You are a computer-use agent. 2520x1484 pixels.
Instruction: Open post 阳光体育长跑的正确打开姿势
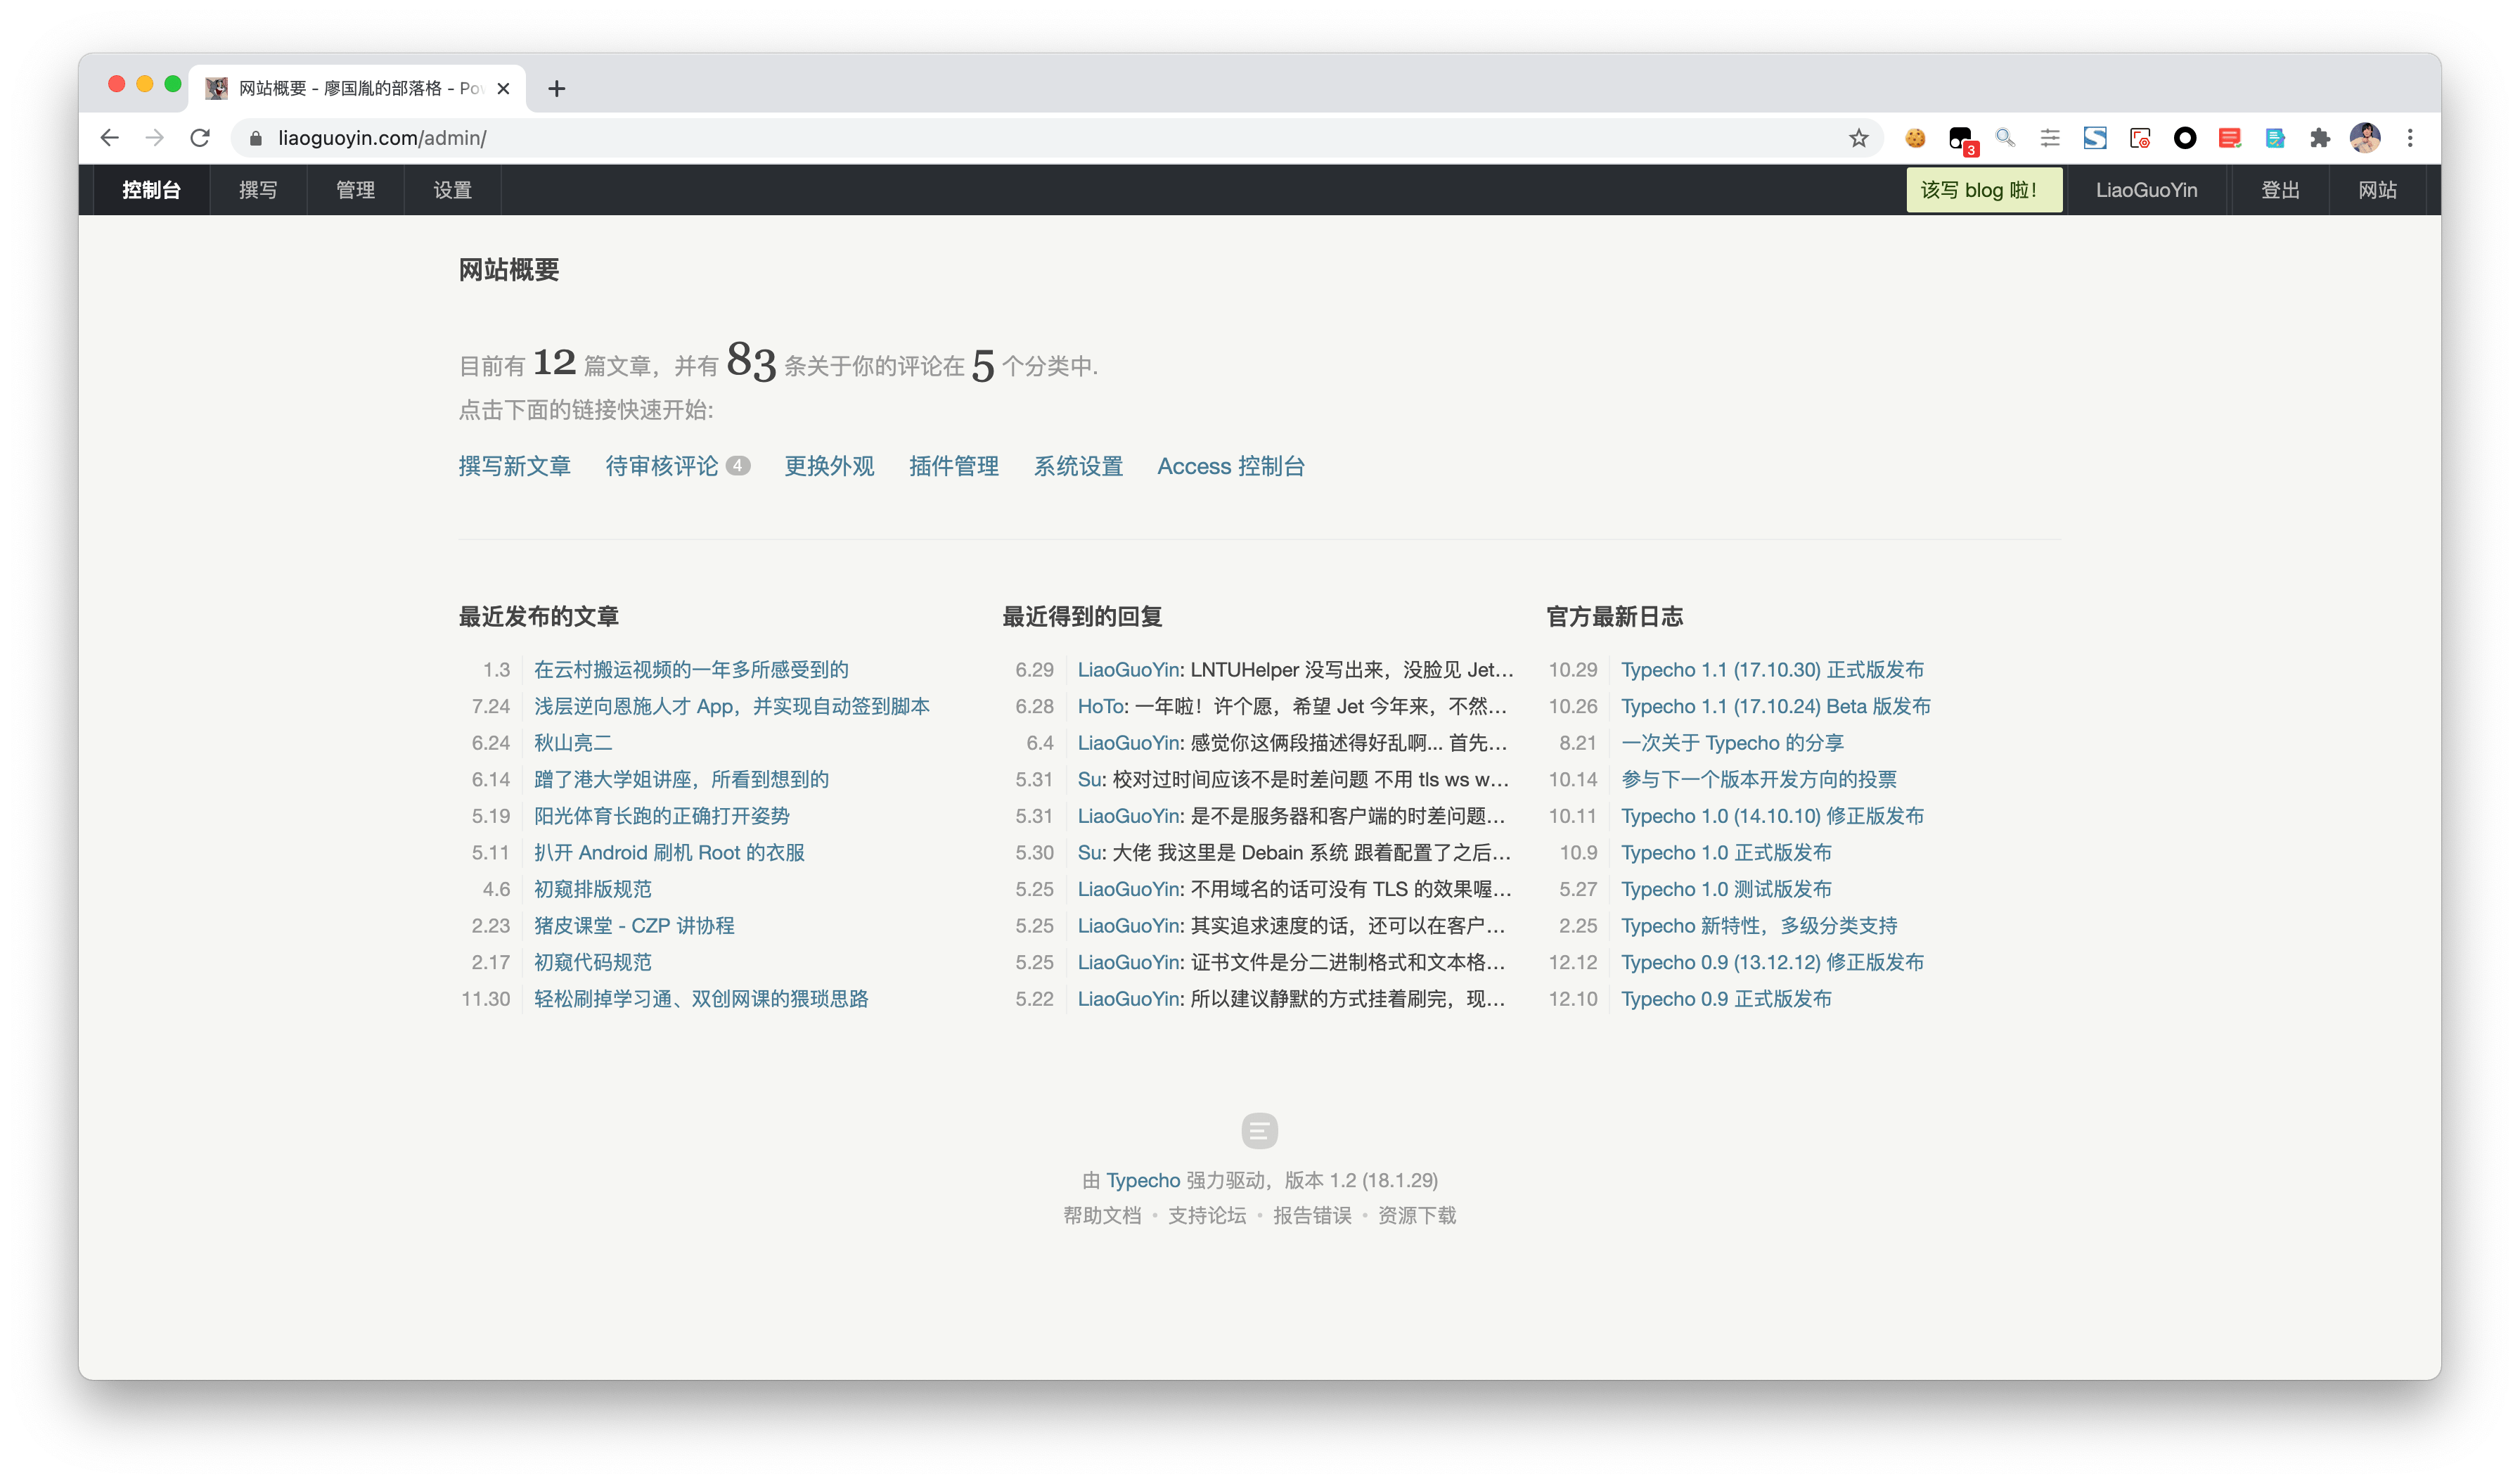[661, 815]
